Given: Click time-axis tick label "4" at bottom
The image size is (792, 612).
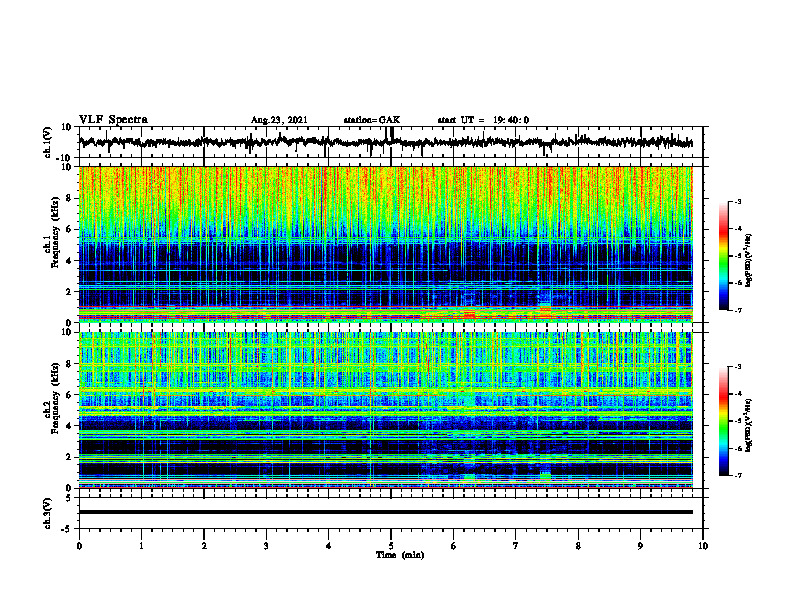Looking at the screenshot, I should (x=329, y=546).
